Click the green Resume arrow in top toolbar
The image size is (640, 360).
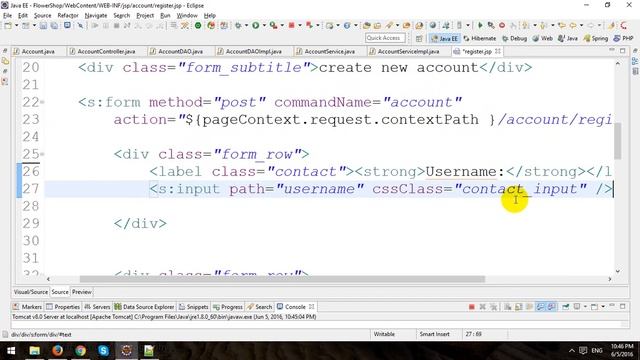point(480,25)
